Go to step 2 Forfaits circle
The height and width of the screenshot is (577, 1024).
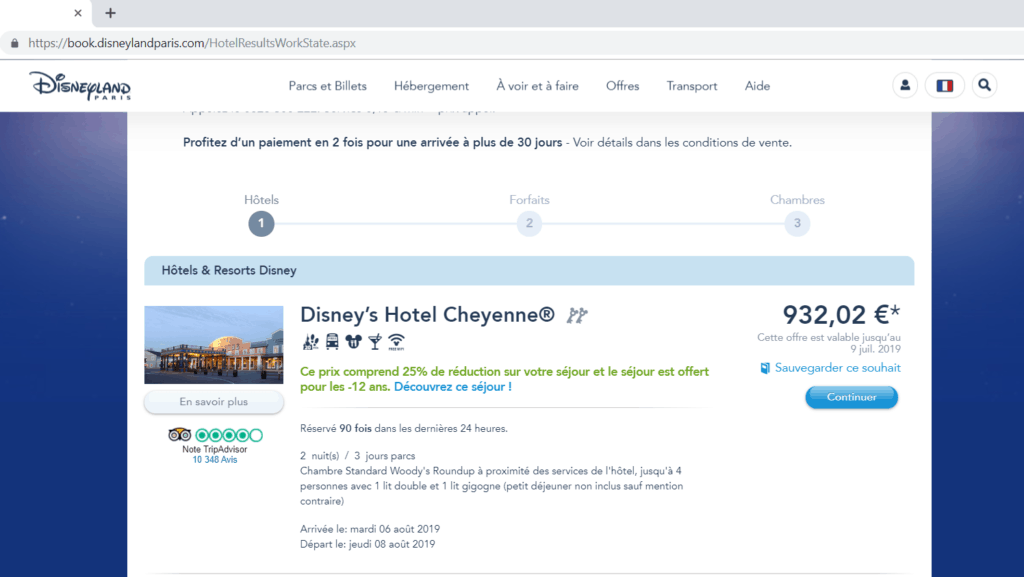(x=529, y=223)
